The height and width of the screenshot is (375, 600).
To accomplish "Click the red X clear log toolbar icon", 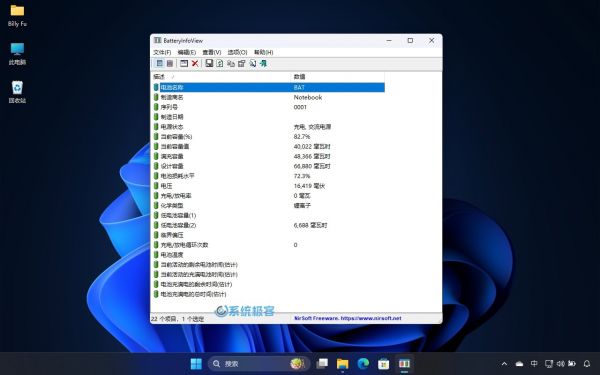I will [x=195, y=64].
